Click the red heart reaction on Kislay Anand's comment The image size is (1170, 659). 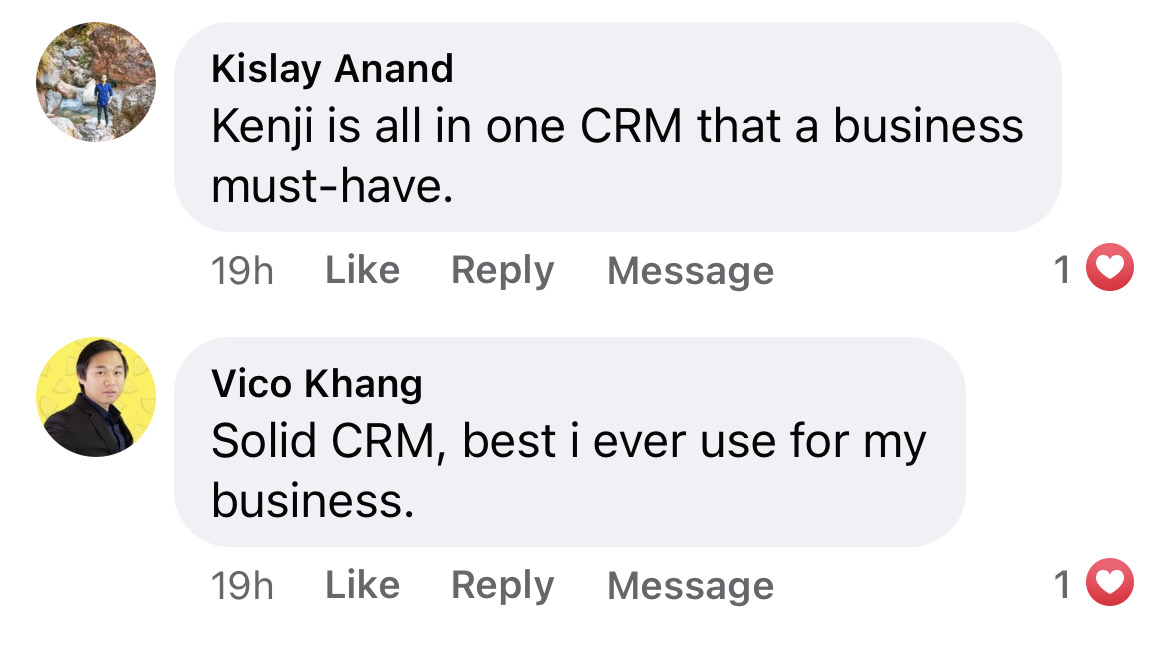[1109, 269]
